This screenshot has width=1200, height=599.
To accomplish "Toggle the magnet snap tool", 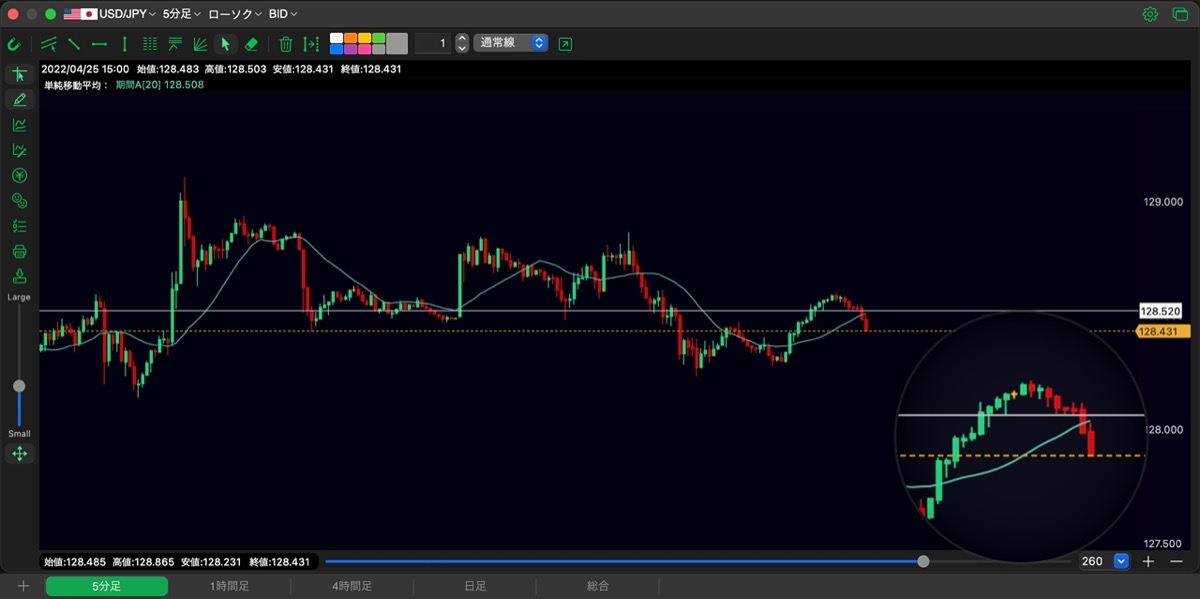I will [x=15, y=44].
